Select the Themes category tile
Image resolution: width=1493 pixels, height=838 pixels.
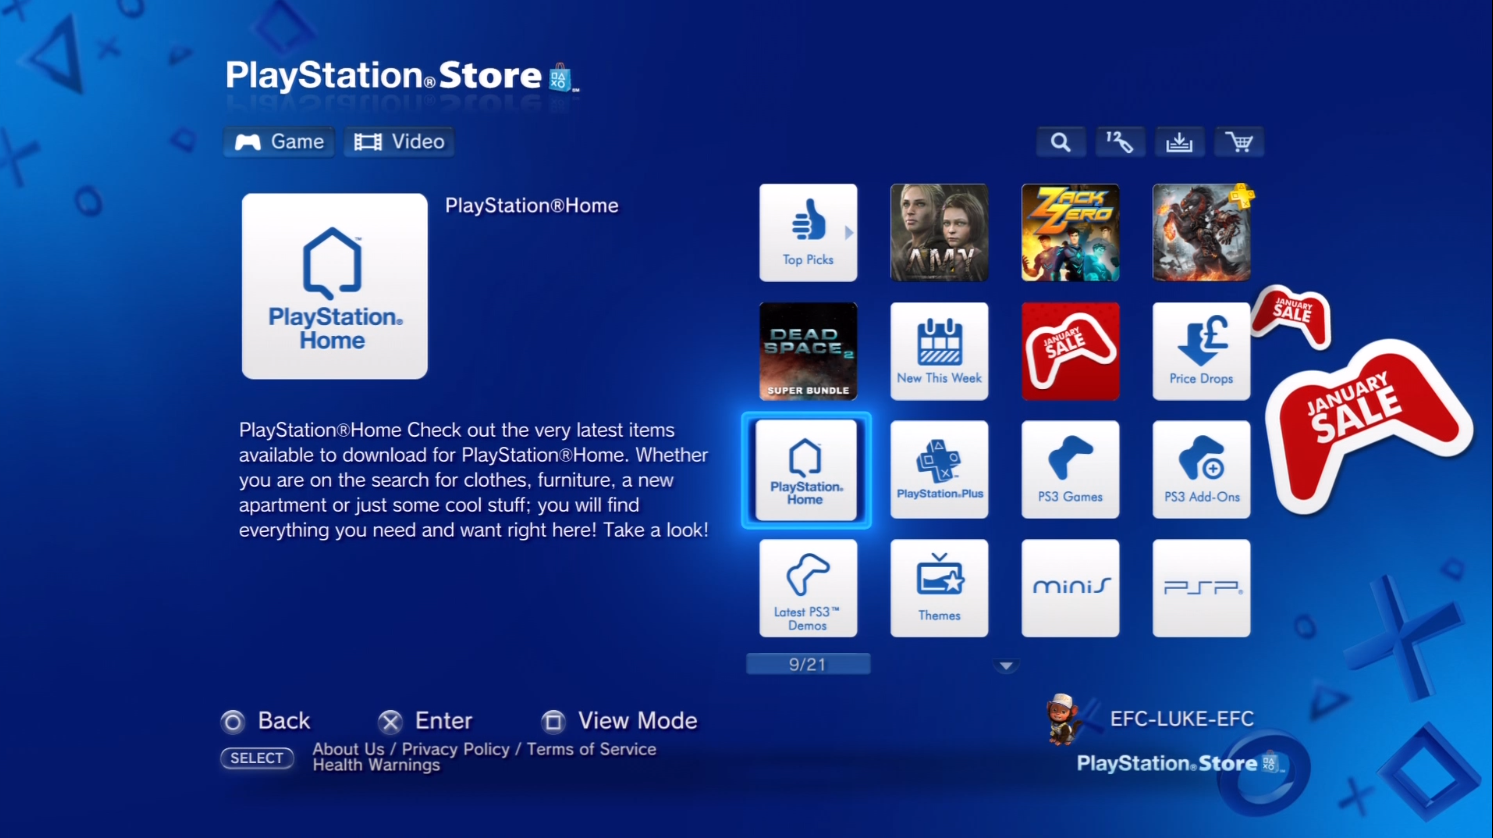[x=938, y=588]
